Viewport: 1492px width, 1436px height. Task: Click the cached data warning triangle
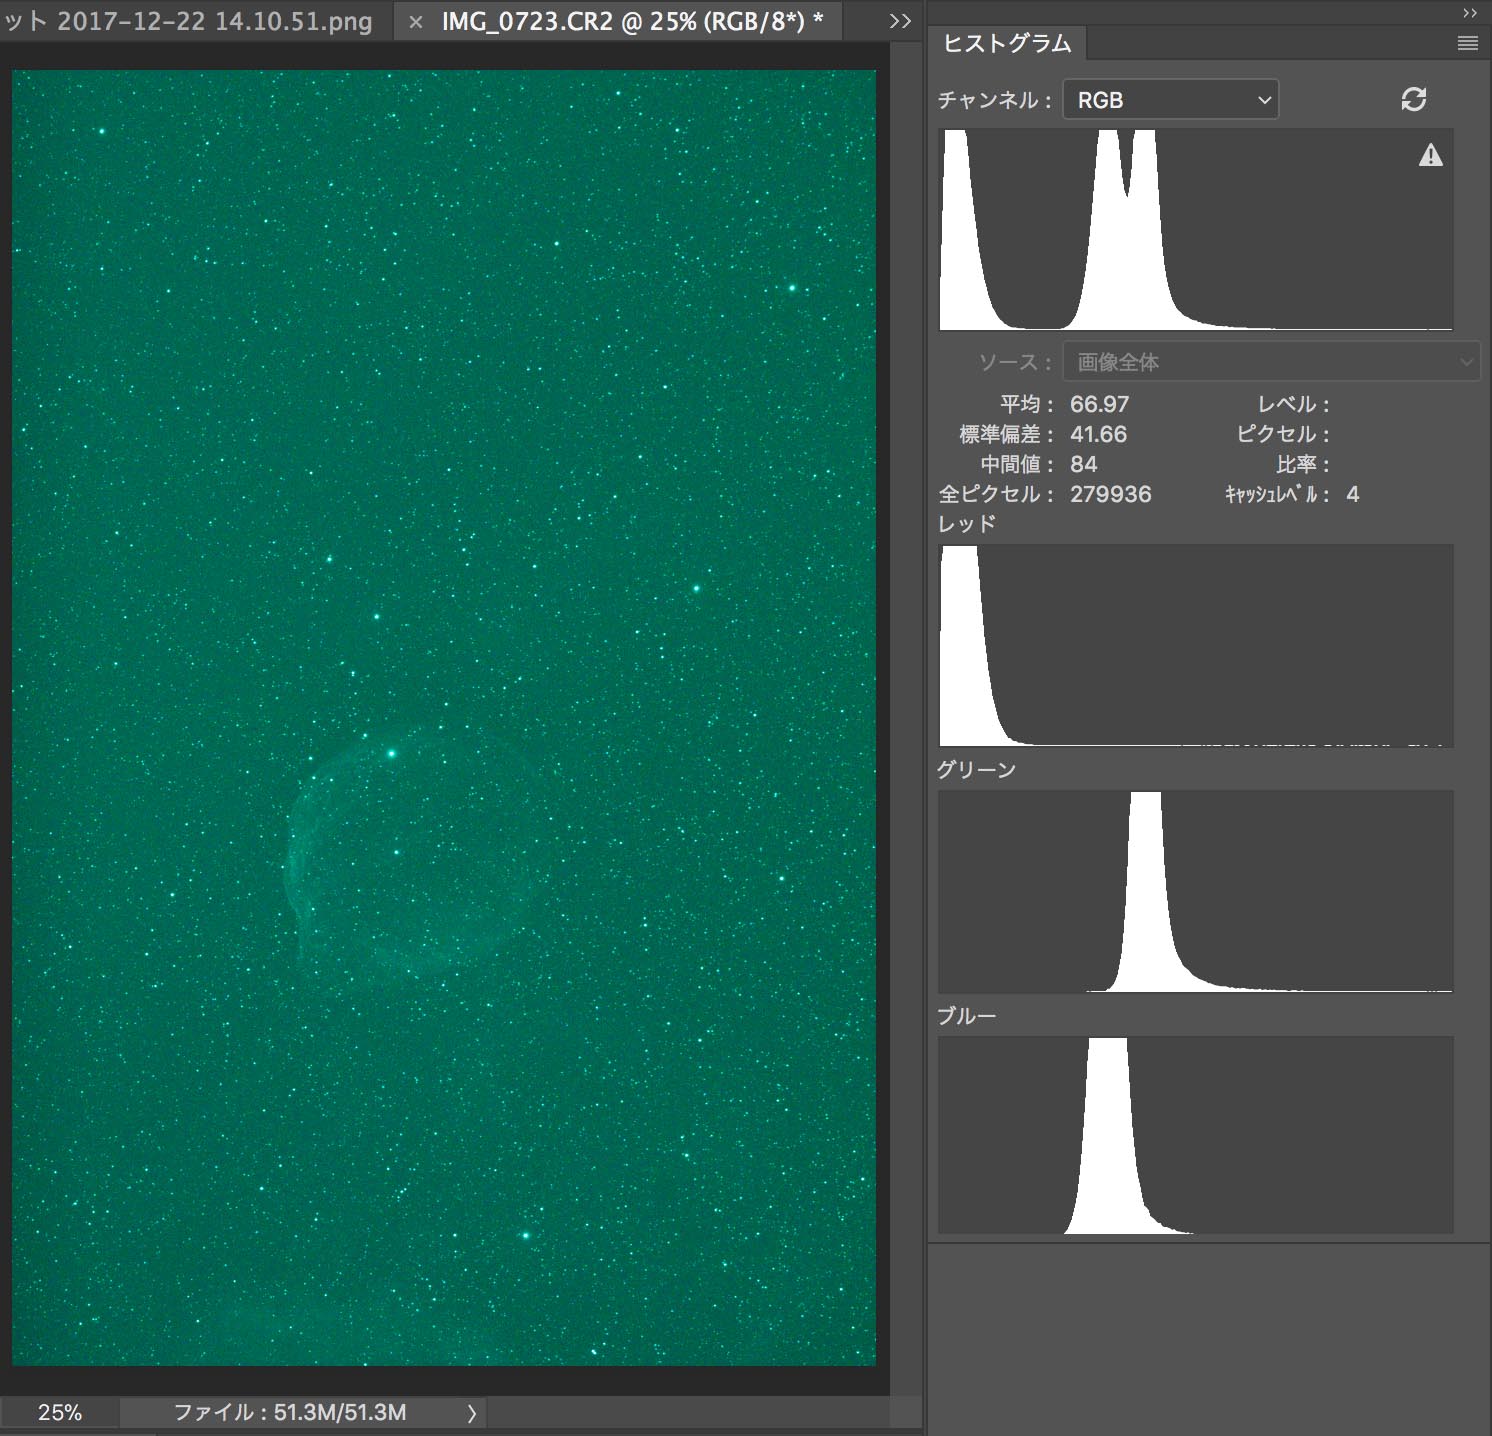1430,155
